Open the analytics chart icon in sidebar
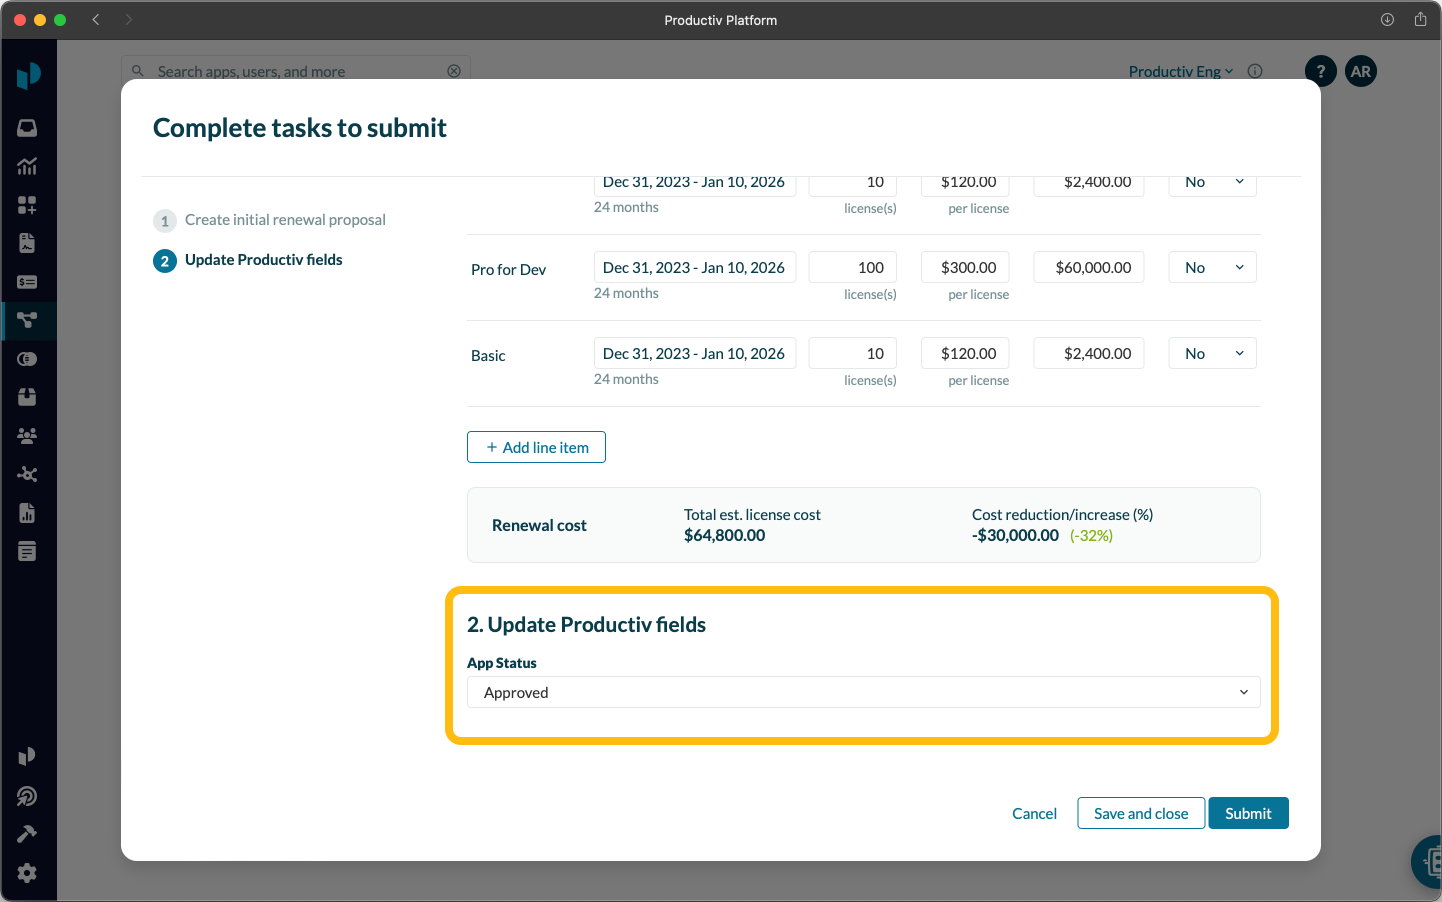Image resolution: width=1442 pixels, height=902 pixels. pos(27,166)
